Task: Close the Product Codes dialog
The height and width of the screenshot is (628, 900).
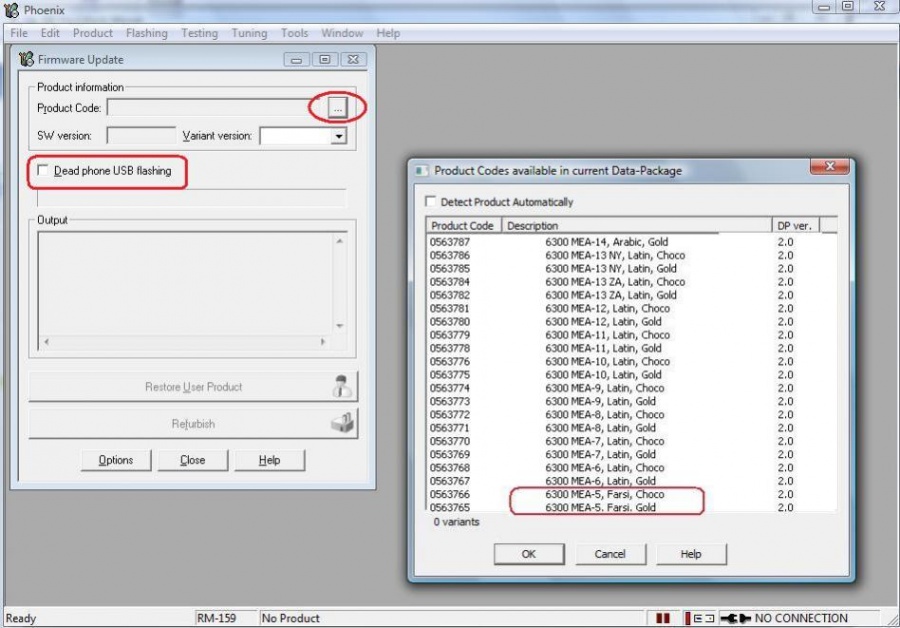Action: 829,166
